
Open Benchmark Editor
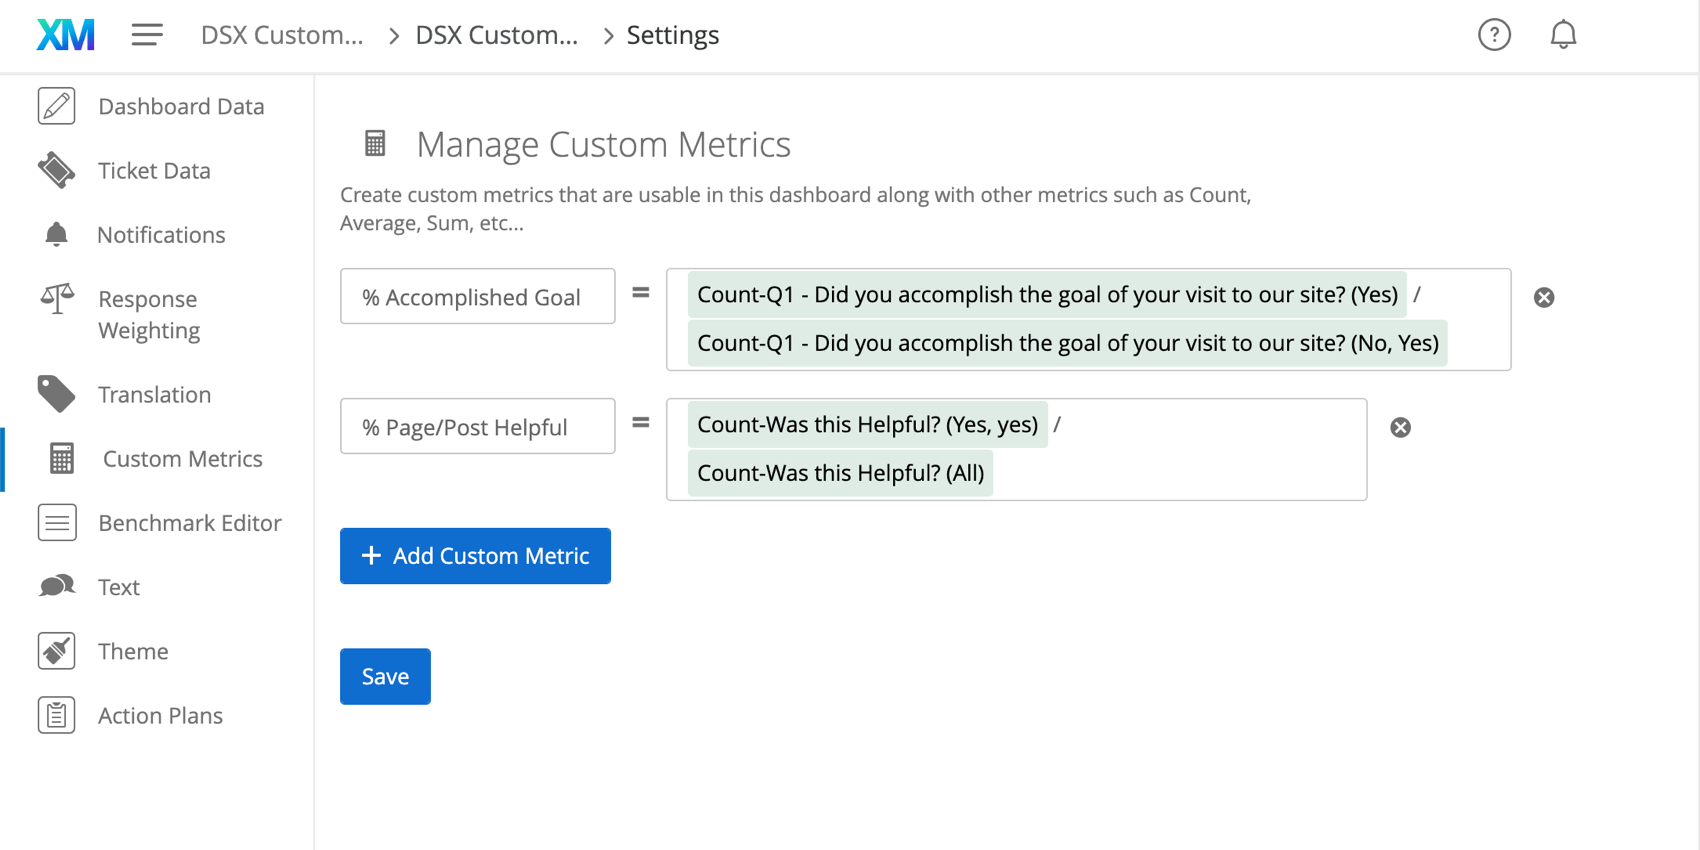pyautogui.click(x=190, y=522)
